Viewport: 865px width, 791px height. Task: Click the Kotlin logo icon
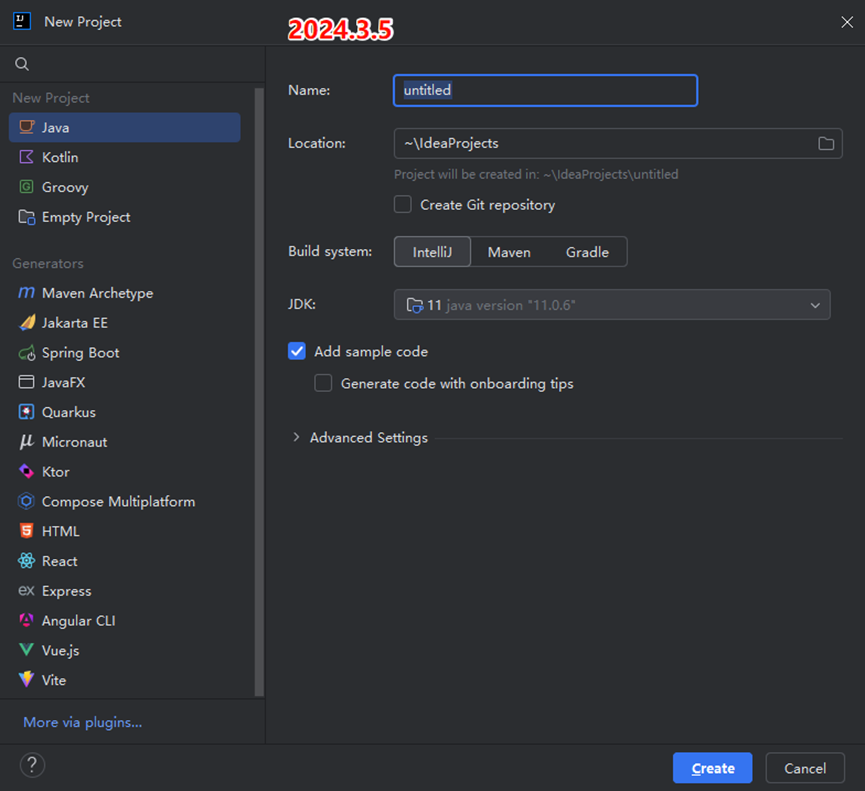tap(26, 157)
